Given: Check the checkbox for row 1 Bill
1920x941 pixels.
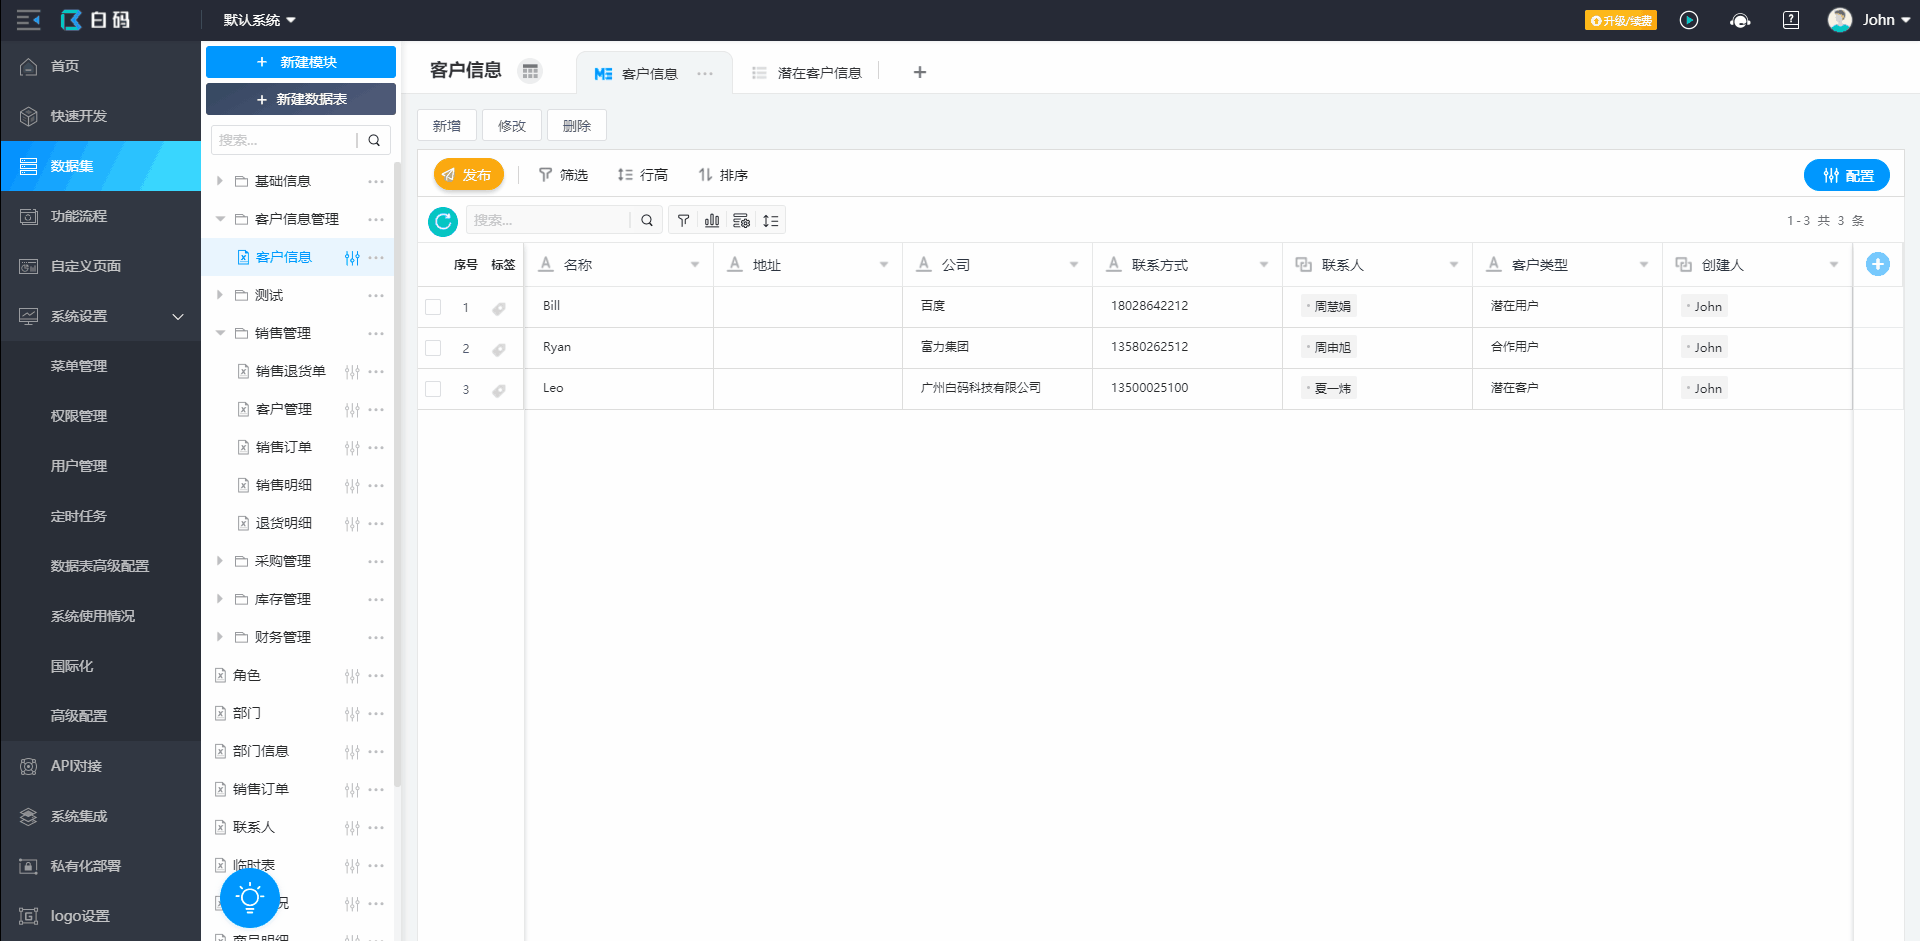Looking at the screenshot, I should point(433,307).
